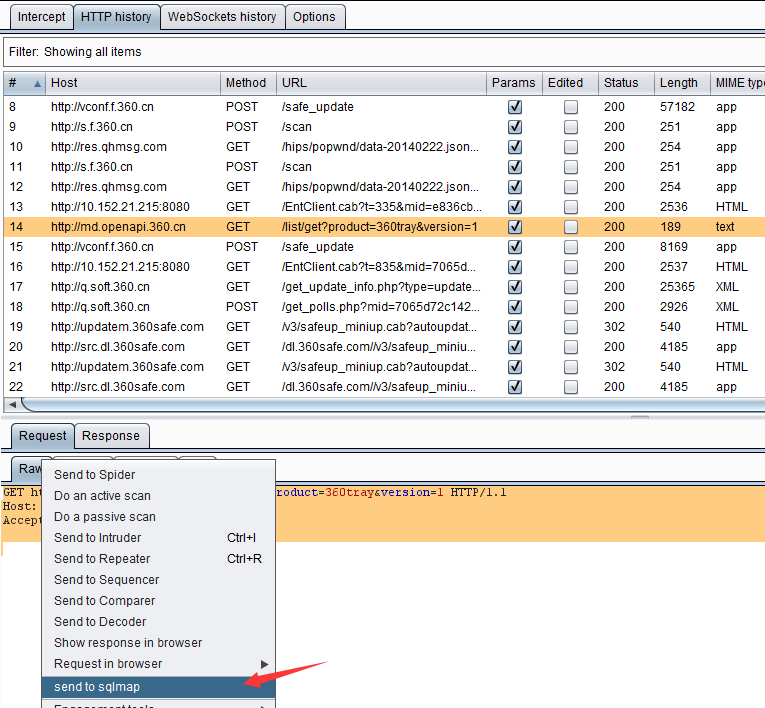
Task: Sort by the Status column header
Action: 620,83
